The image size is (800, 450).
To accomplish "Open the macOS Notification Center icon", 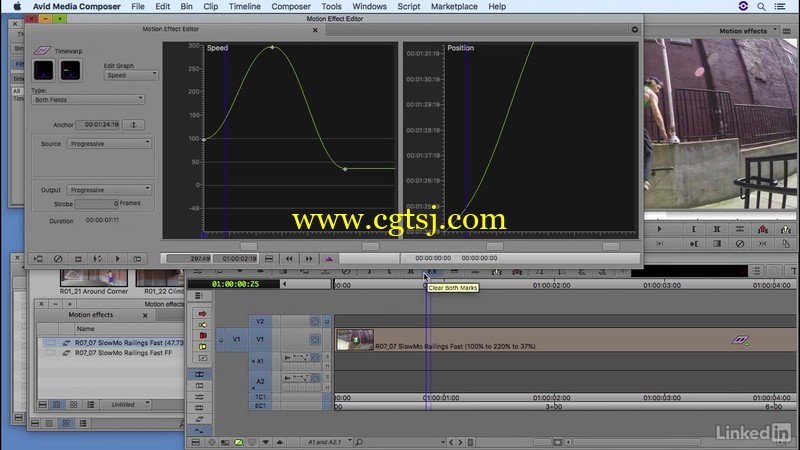I will (780, 7).
